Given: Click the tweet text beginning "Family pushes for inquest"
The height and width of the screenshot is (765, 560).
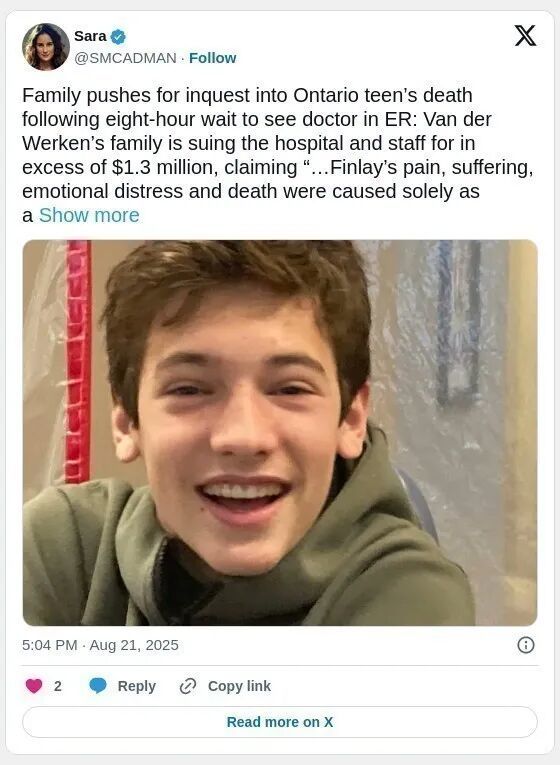Looking at the screenshot, I should point(278,155).
